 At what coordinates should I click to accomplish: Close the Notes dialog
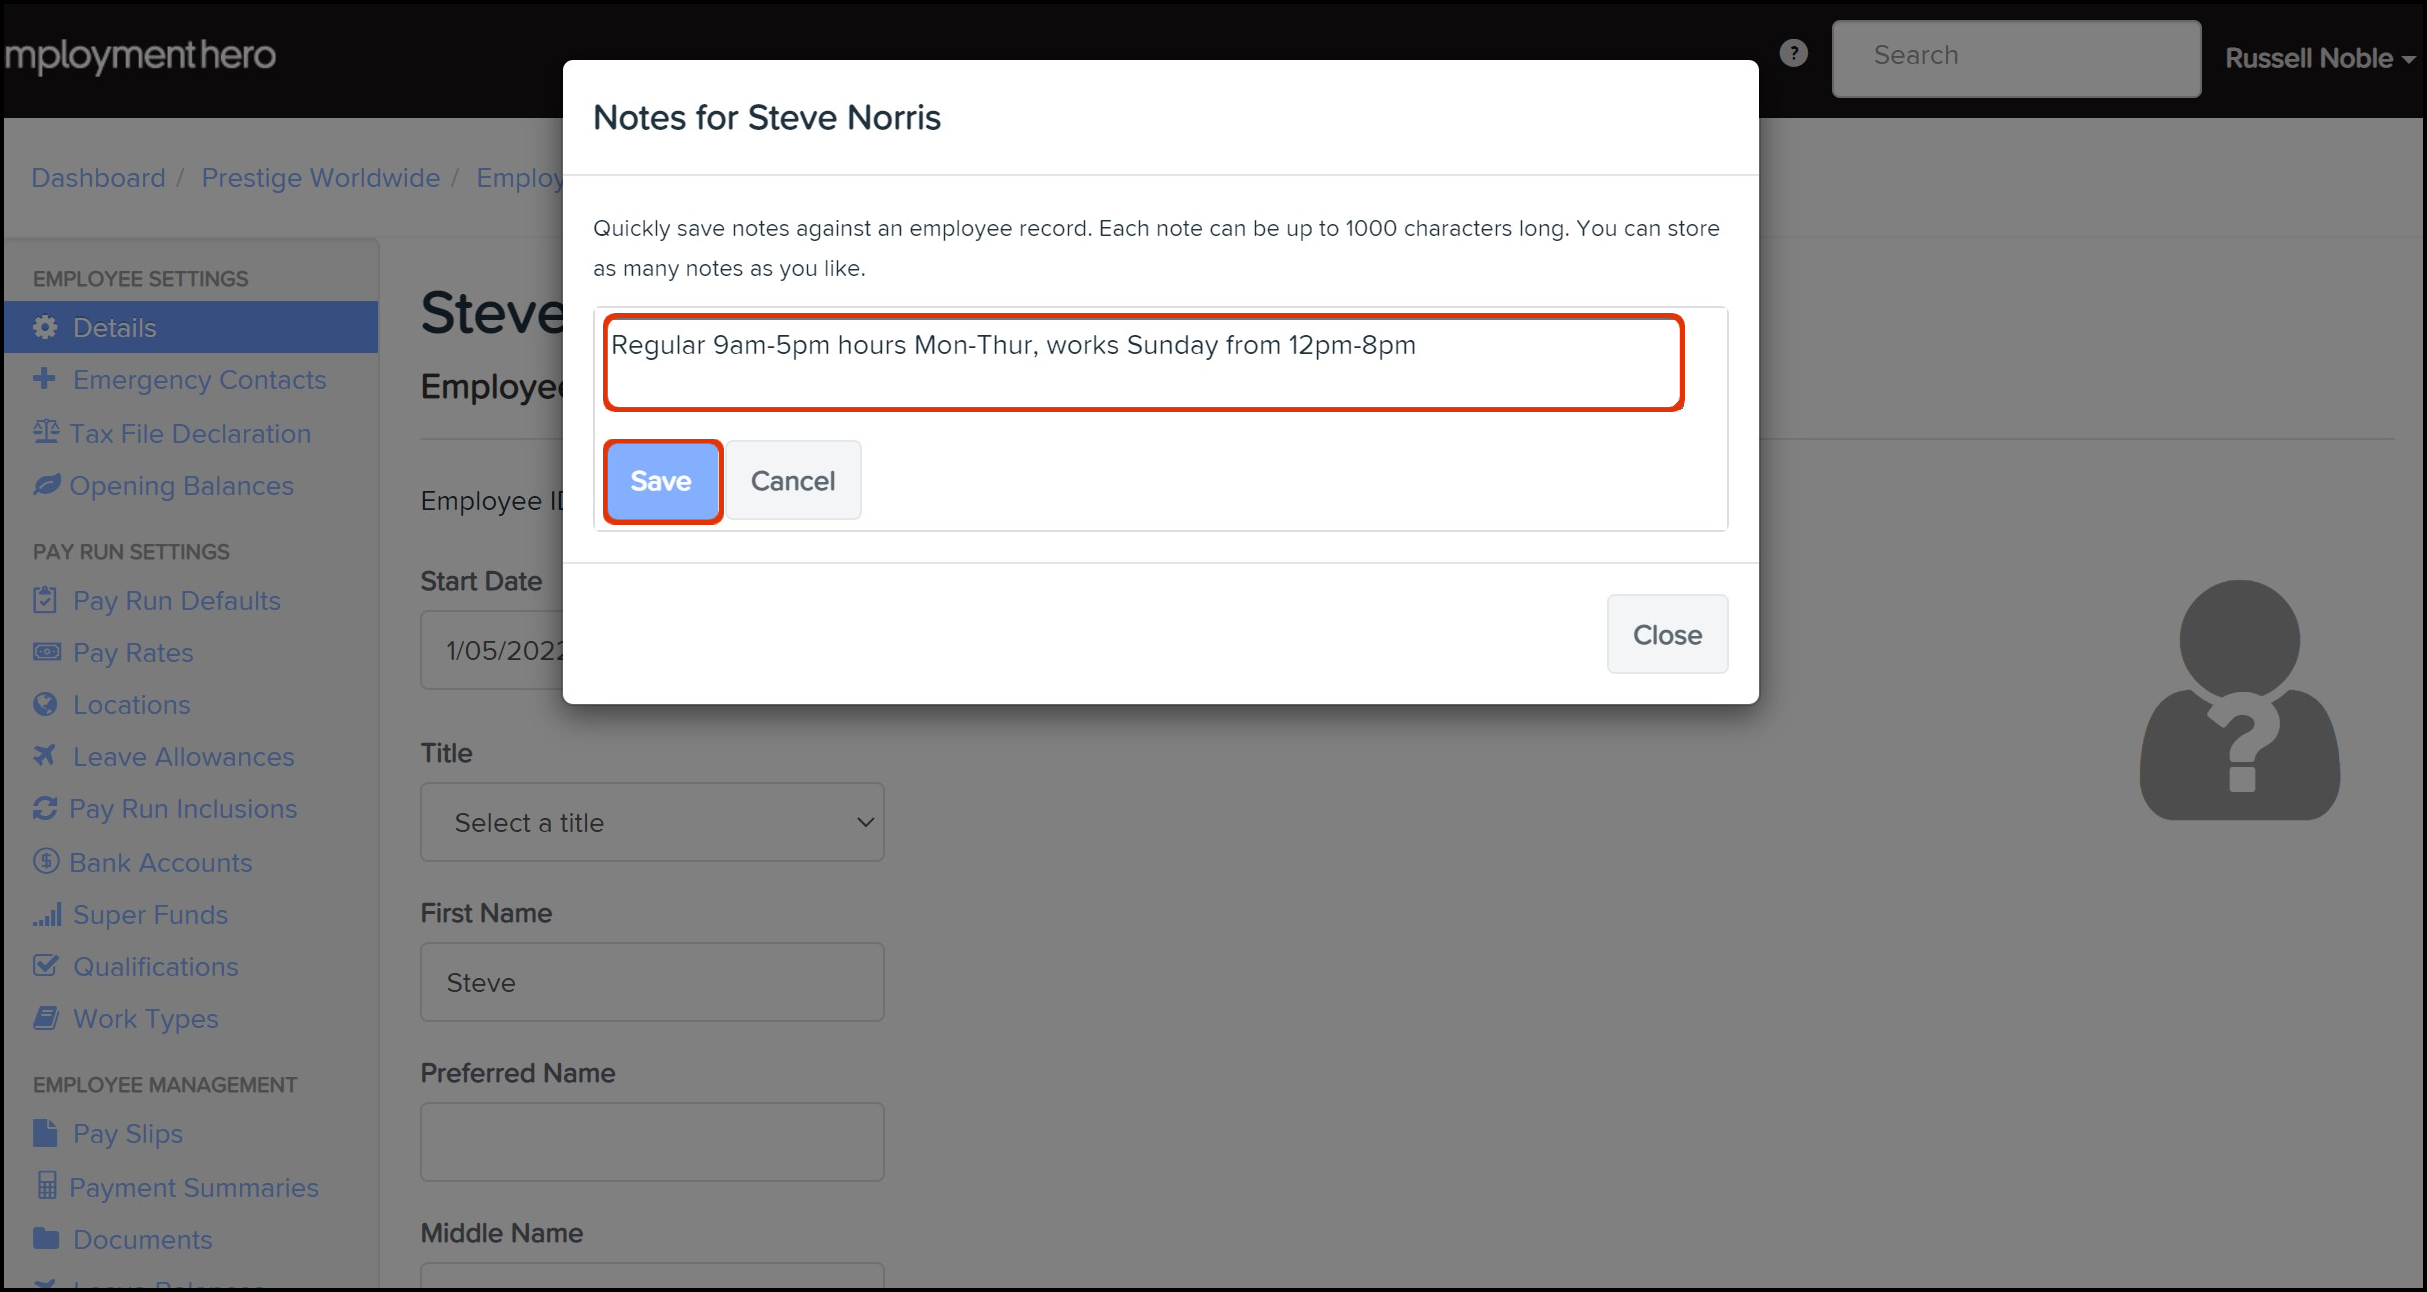1666,634
